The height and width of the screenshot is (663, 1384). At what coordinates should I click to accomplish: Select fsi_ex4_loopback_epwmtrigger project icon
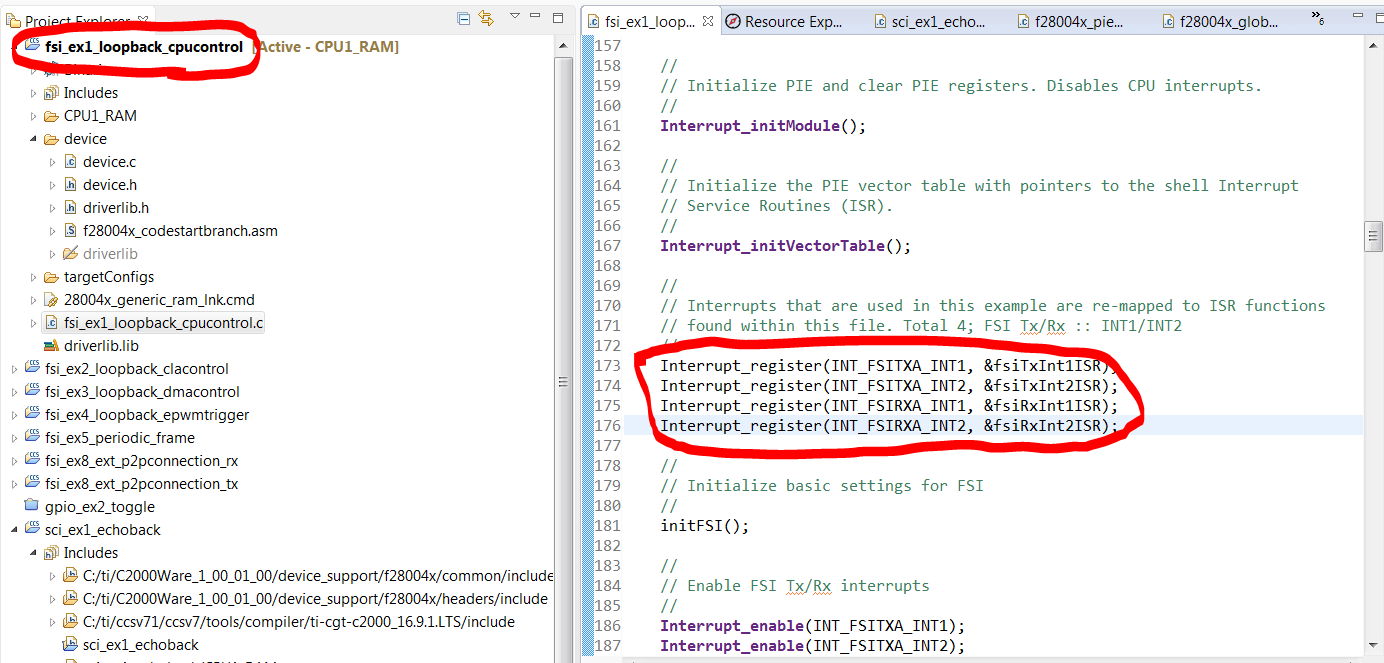32,415
